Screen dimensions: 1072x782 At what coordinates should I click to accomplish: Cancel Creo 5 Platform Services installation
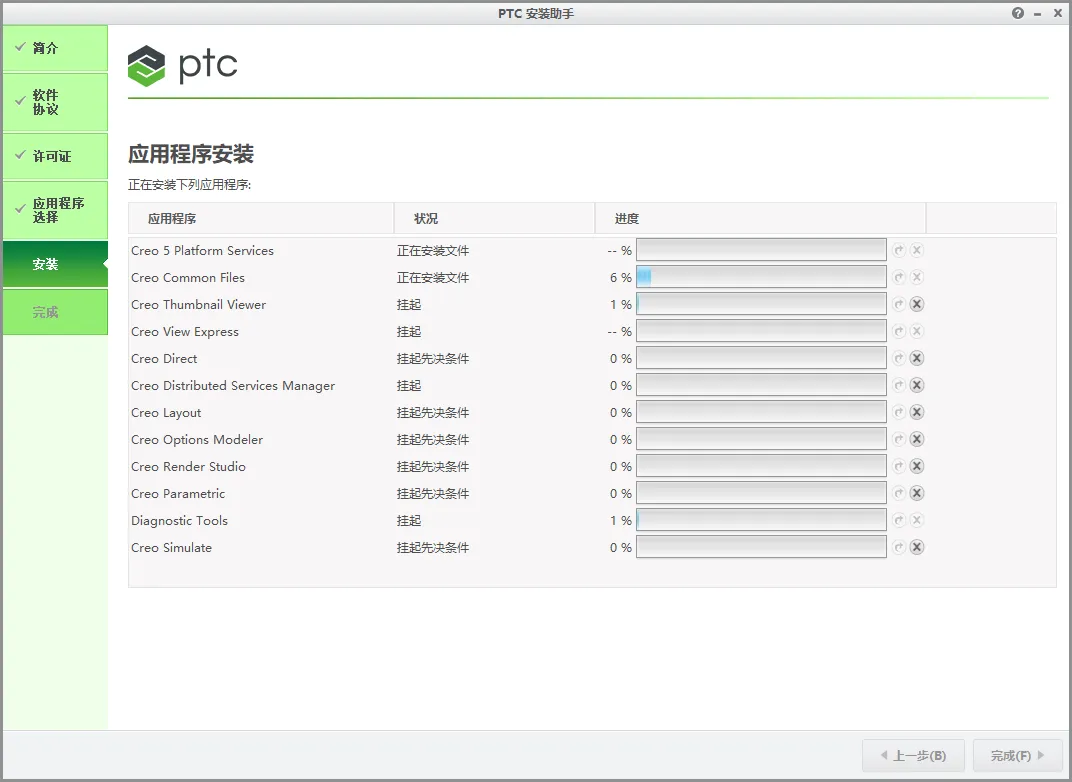[x=917, y=250]
